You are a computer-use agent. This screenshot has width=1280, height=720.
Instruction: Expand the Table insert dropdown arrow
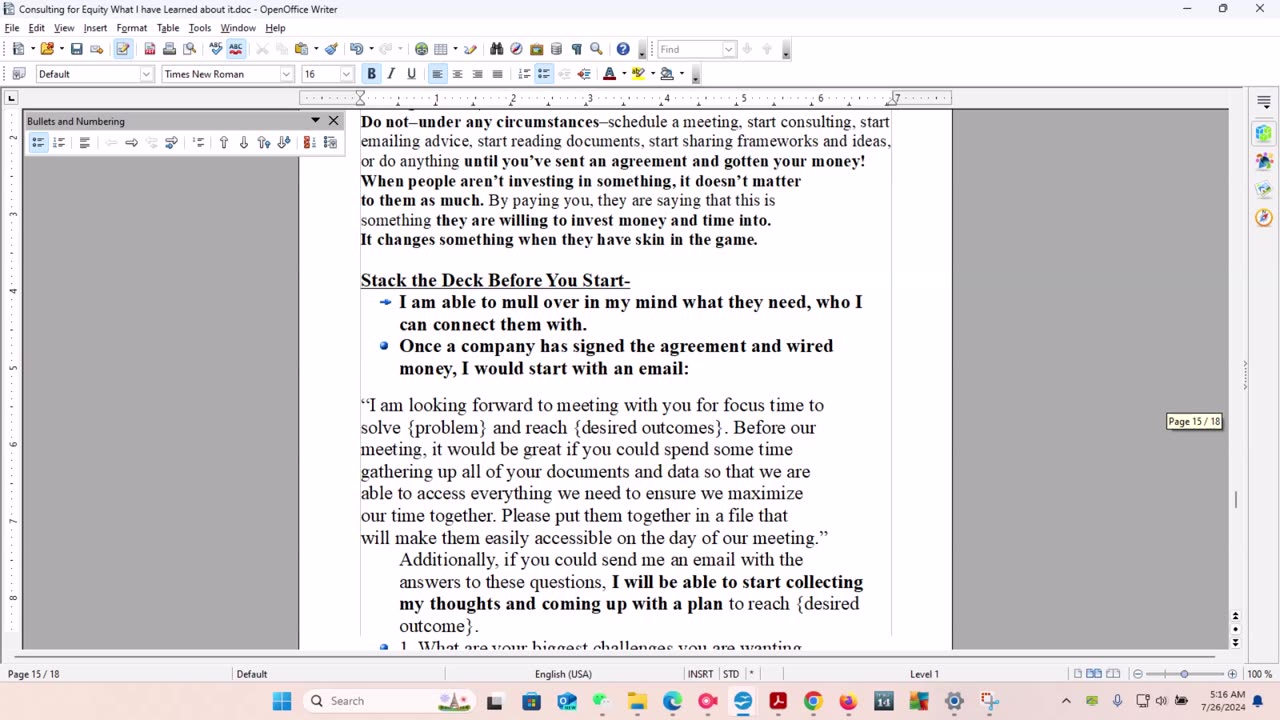455,49
